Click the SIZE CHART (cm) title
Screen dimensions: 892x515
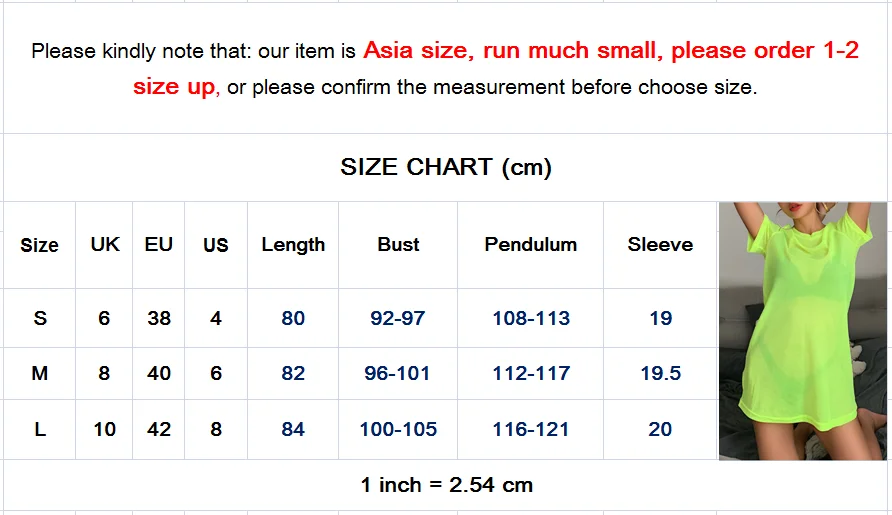446,167
